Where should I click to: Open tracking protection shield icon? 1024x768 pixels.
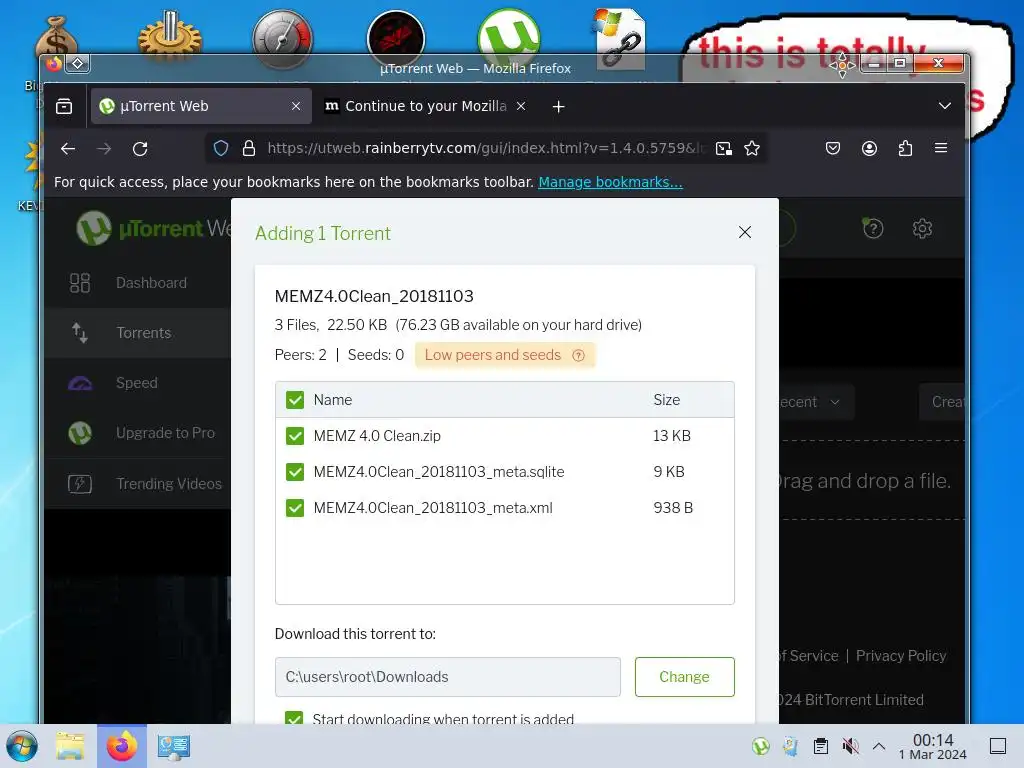221,149
